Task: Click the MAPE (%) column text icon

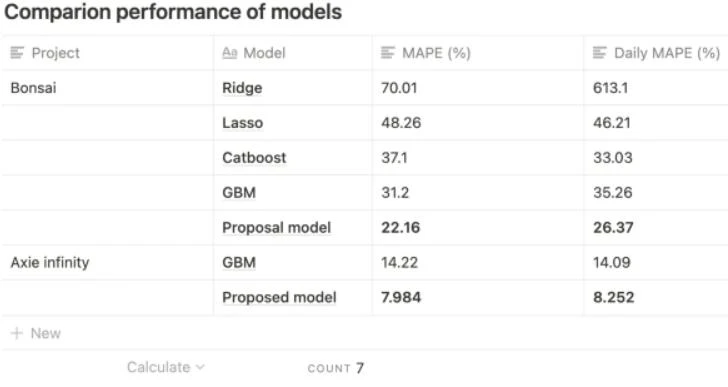Action: (388, 53)
